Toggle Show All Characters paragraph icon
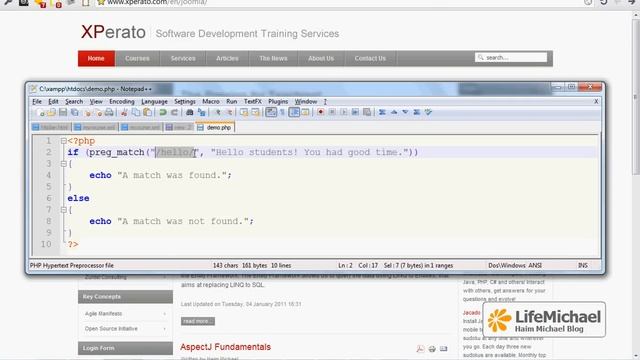 (x=282, y=112)
